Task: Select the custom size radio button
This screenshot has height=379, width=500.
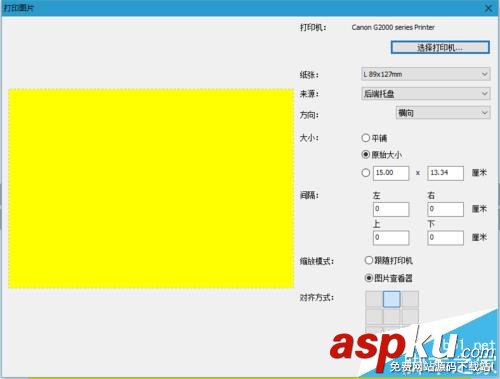Action: pyautogui.click(x=366, y=173)
